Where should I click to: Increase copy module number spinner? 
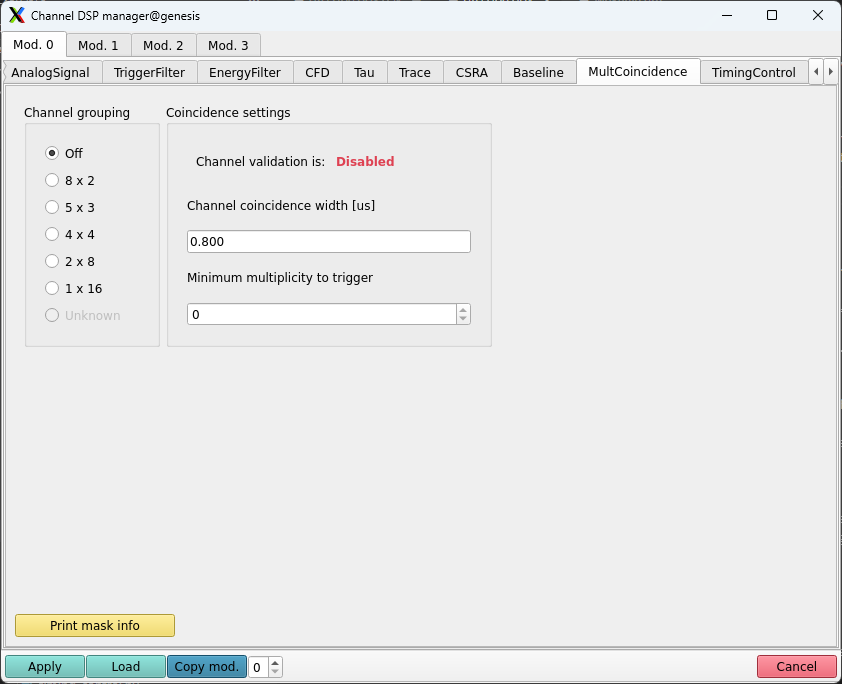tap(275, 662)
